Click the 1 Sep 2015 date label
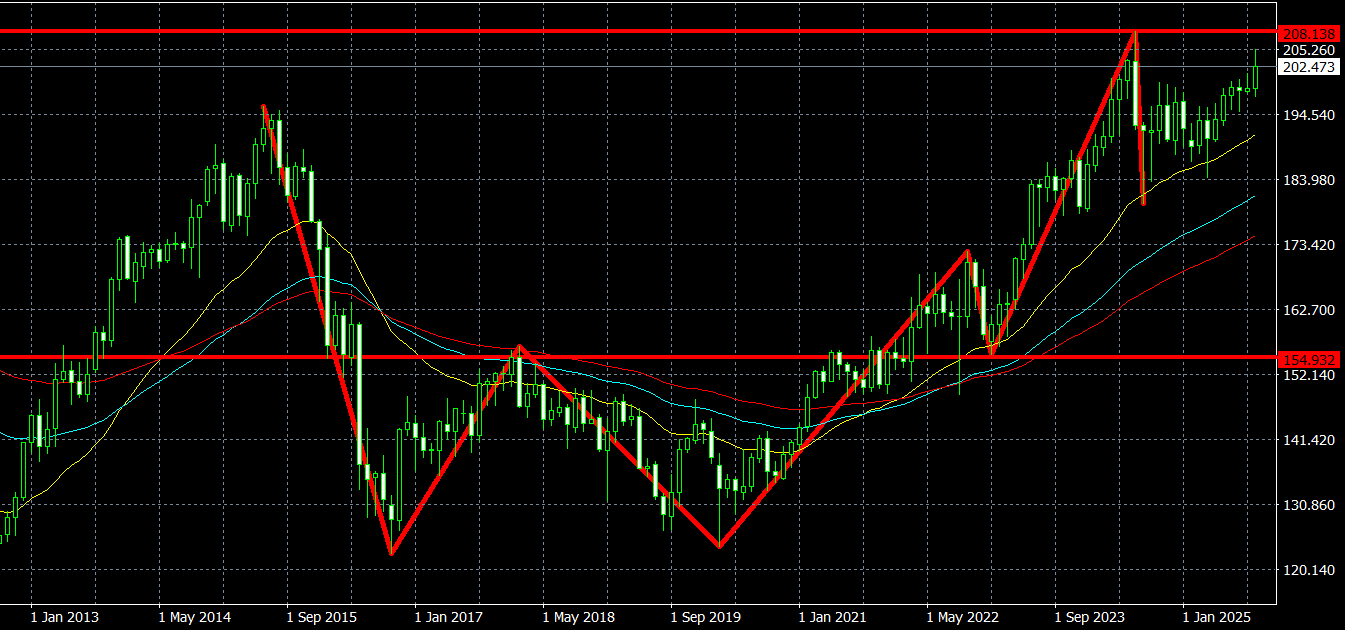 [x=322, y=617]
